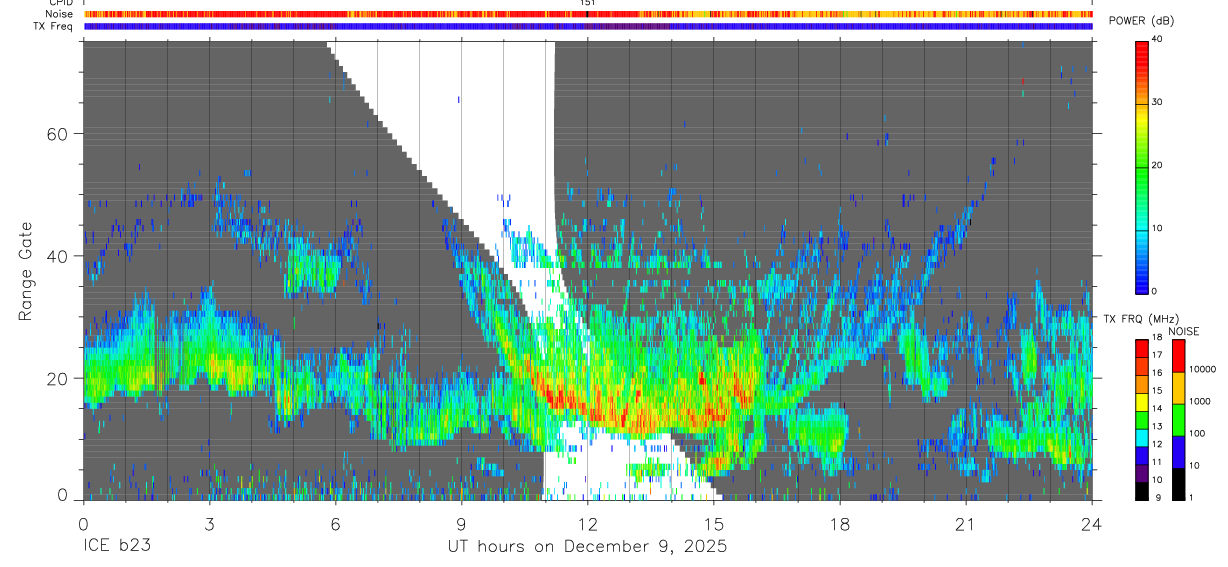This screenshot has height=567, width=1228.
Task: Click the 24 tick on the UT hours axis
Action: click(x=1092, y=524)
